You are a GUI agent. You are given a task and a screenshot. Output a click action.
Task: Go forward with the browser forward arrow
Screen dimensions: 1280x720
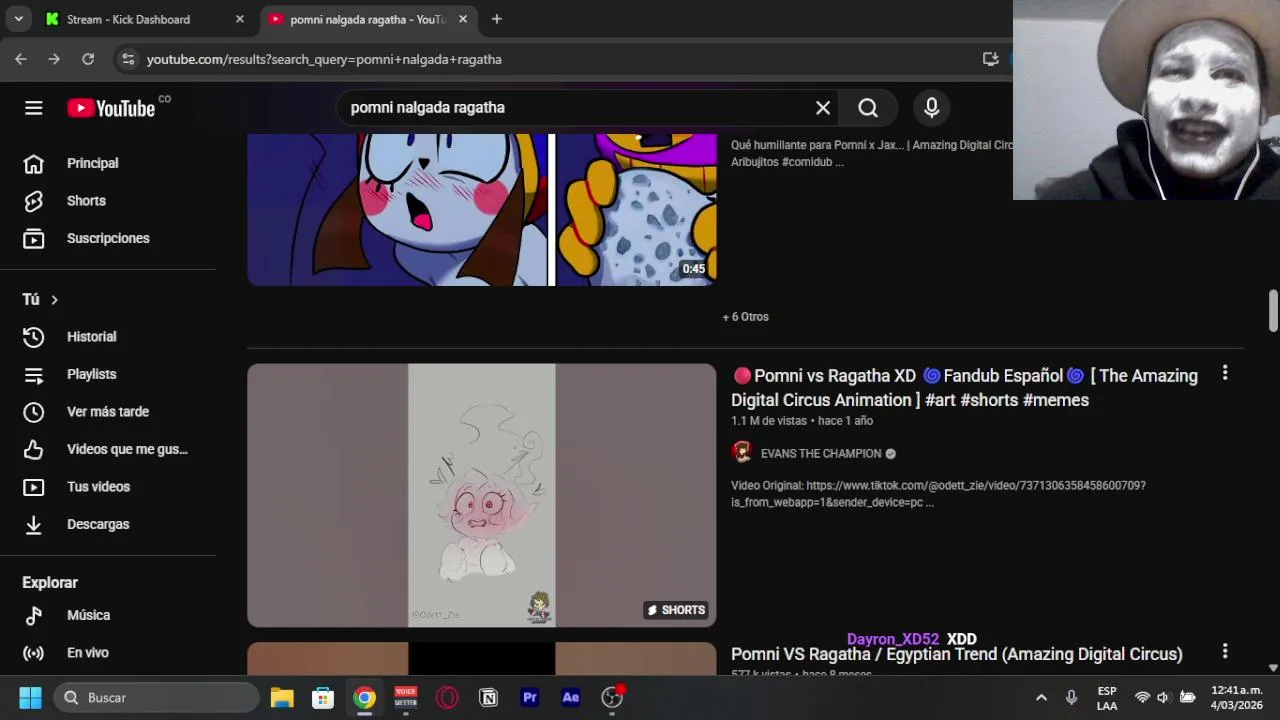pyautogui.click(x=54, y=59)
